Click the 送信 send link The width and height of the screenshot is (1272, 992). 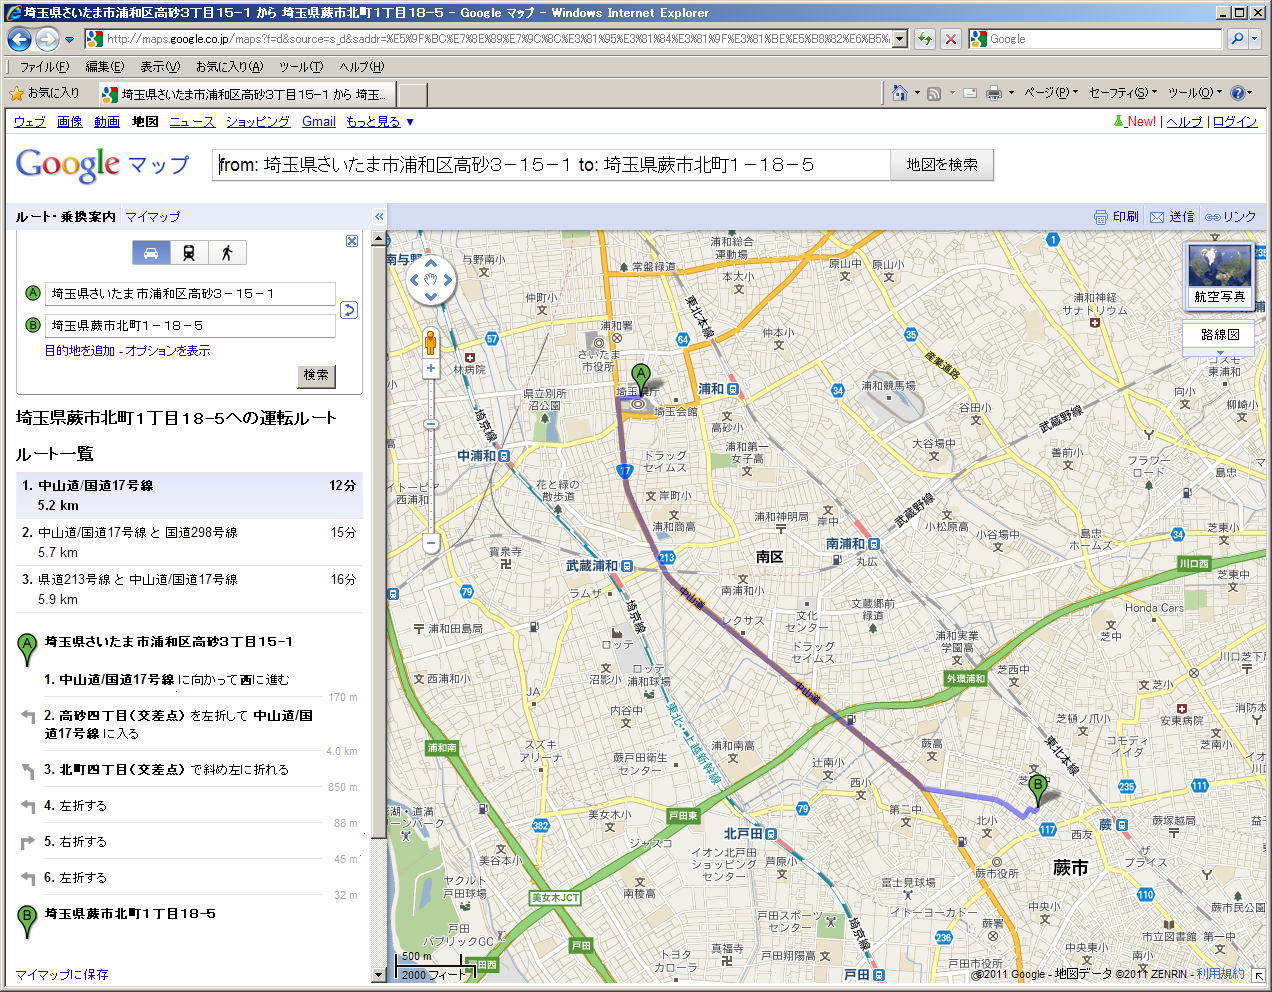(x=1173, y=217)
